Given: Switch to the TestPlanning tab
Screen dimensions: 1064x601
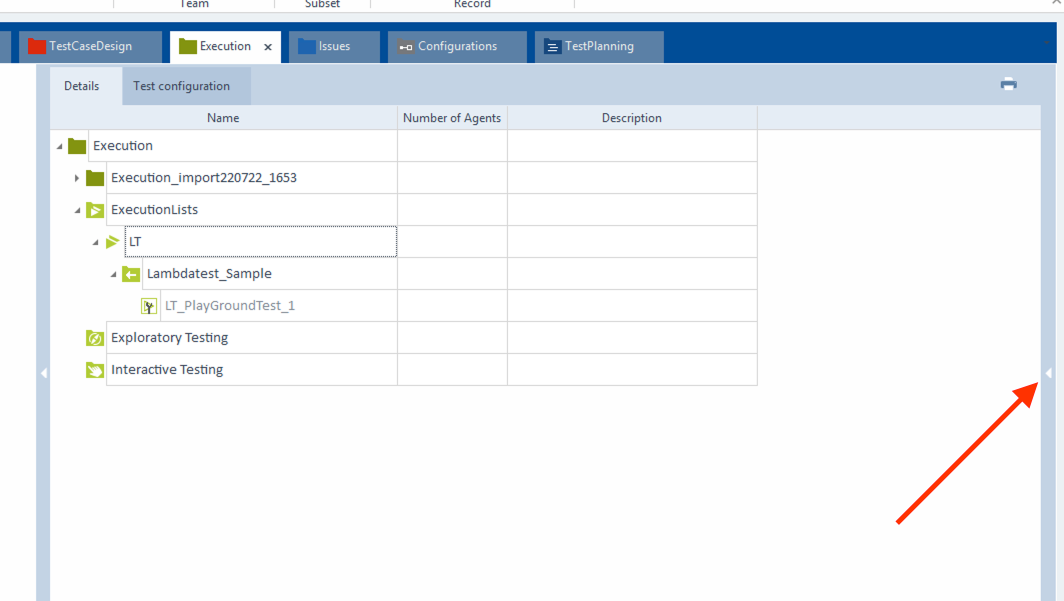Looking at the screenshot, I should point(598,46).
